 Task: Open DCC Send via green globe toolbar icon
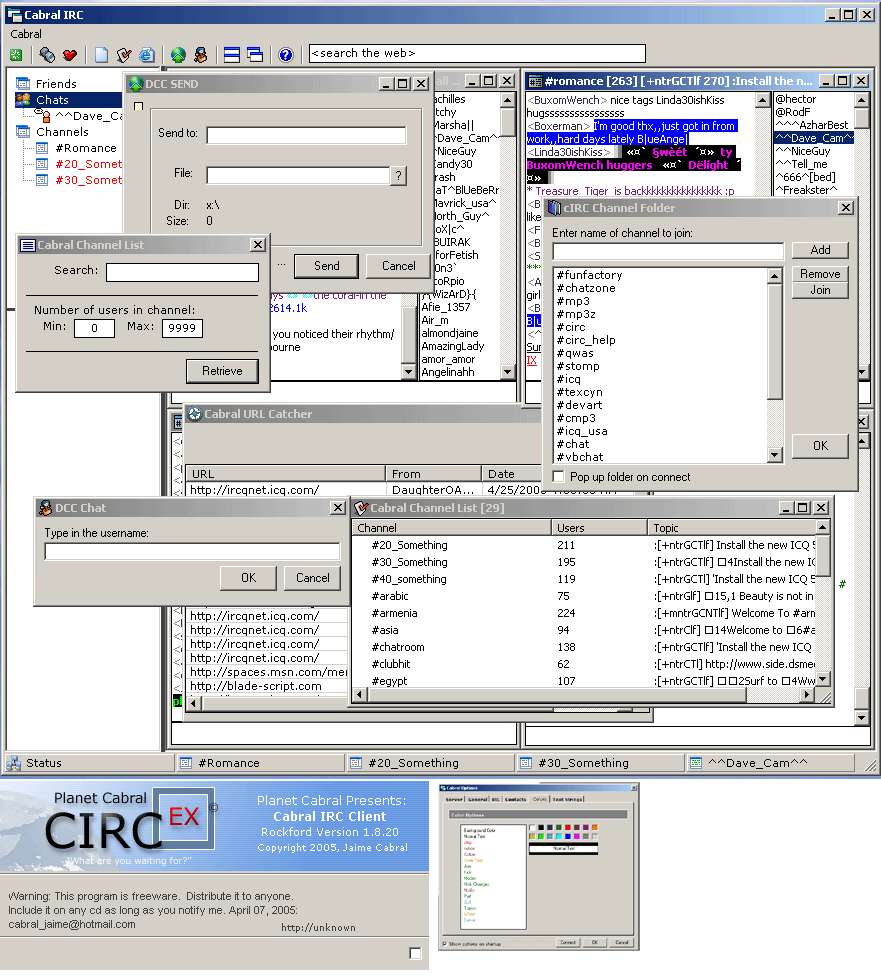click(x=178, y=55)
